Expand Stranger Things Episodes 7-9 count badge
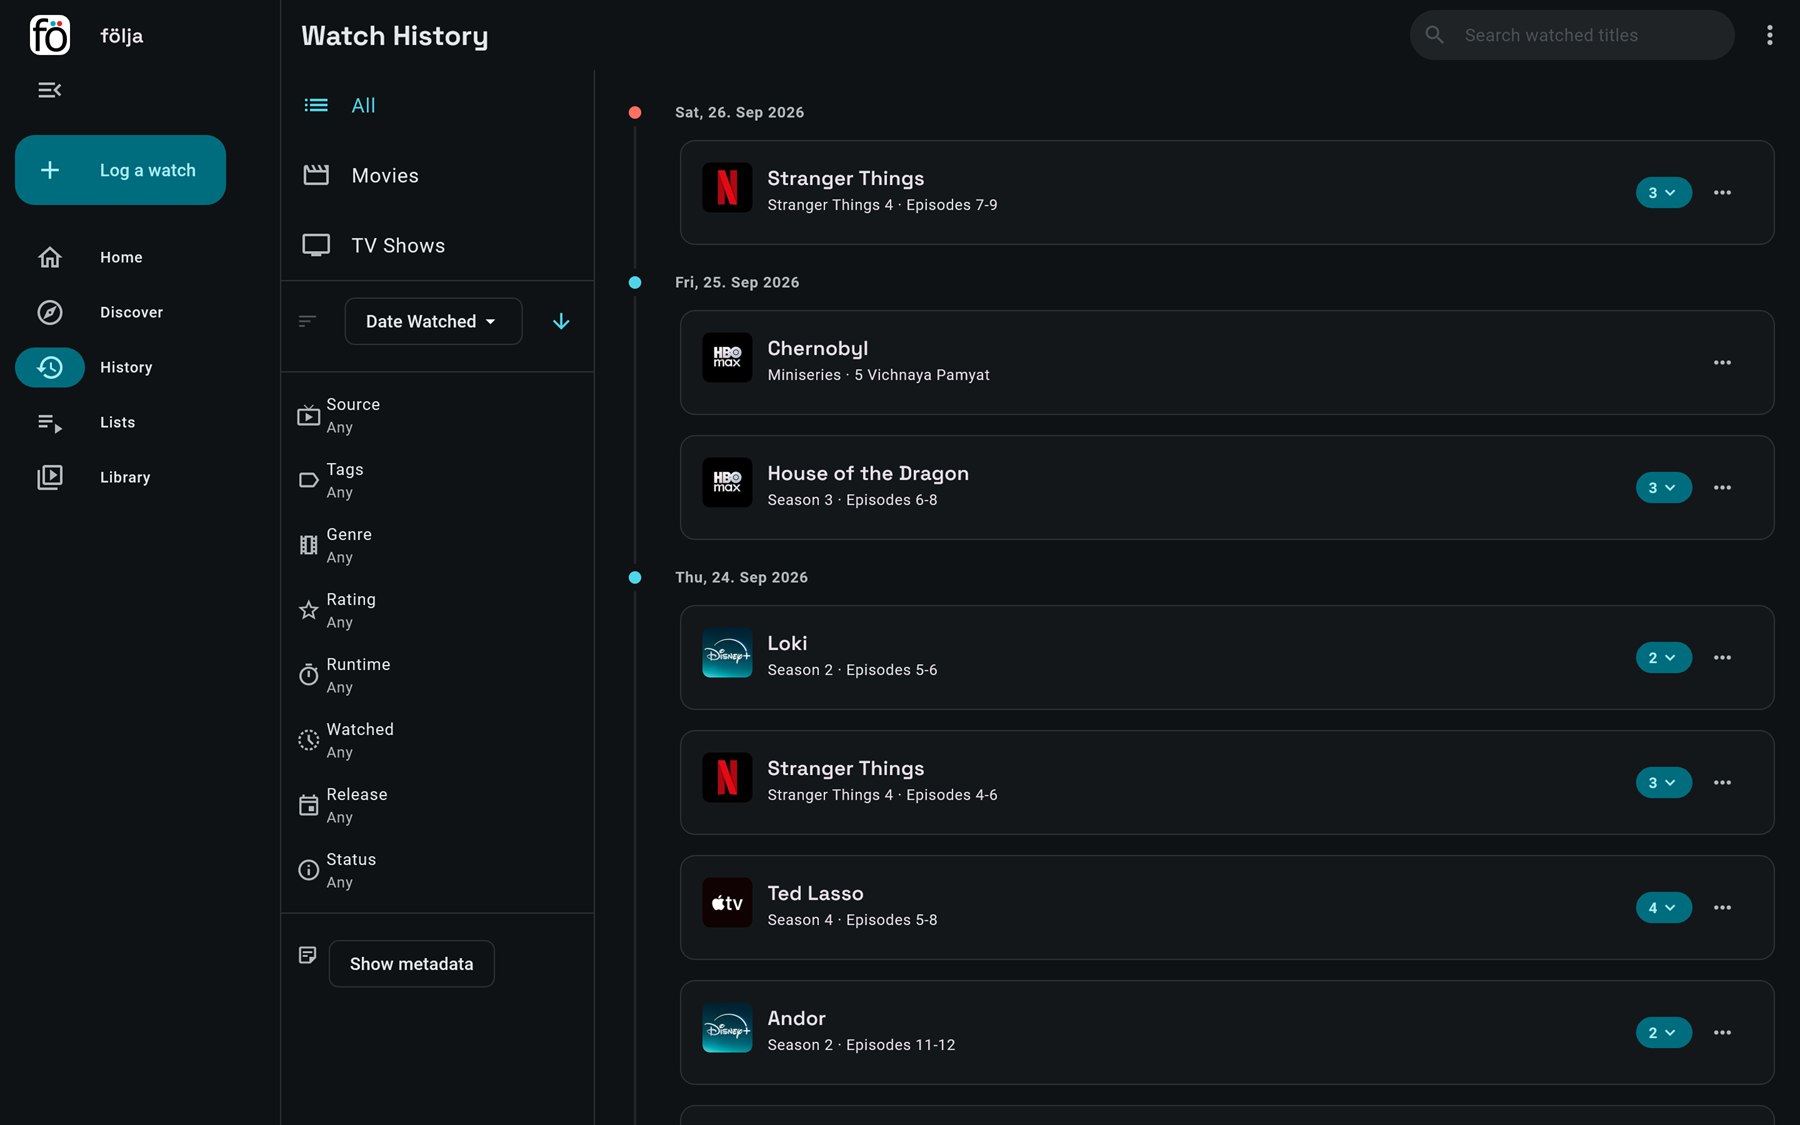 1663,192
